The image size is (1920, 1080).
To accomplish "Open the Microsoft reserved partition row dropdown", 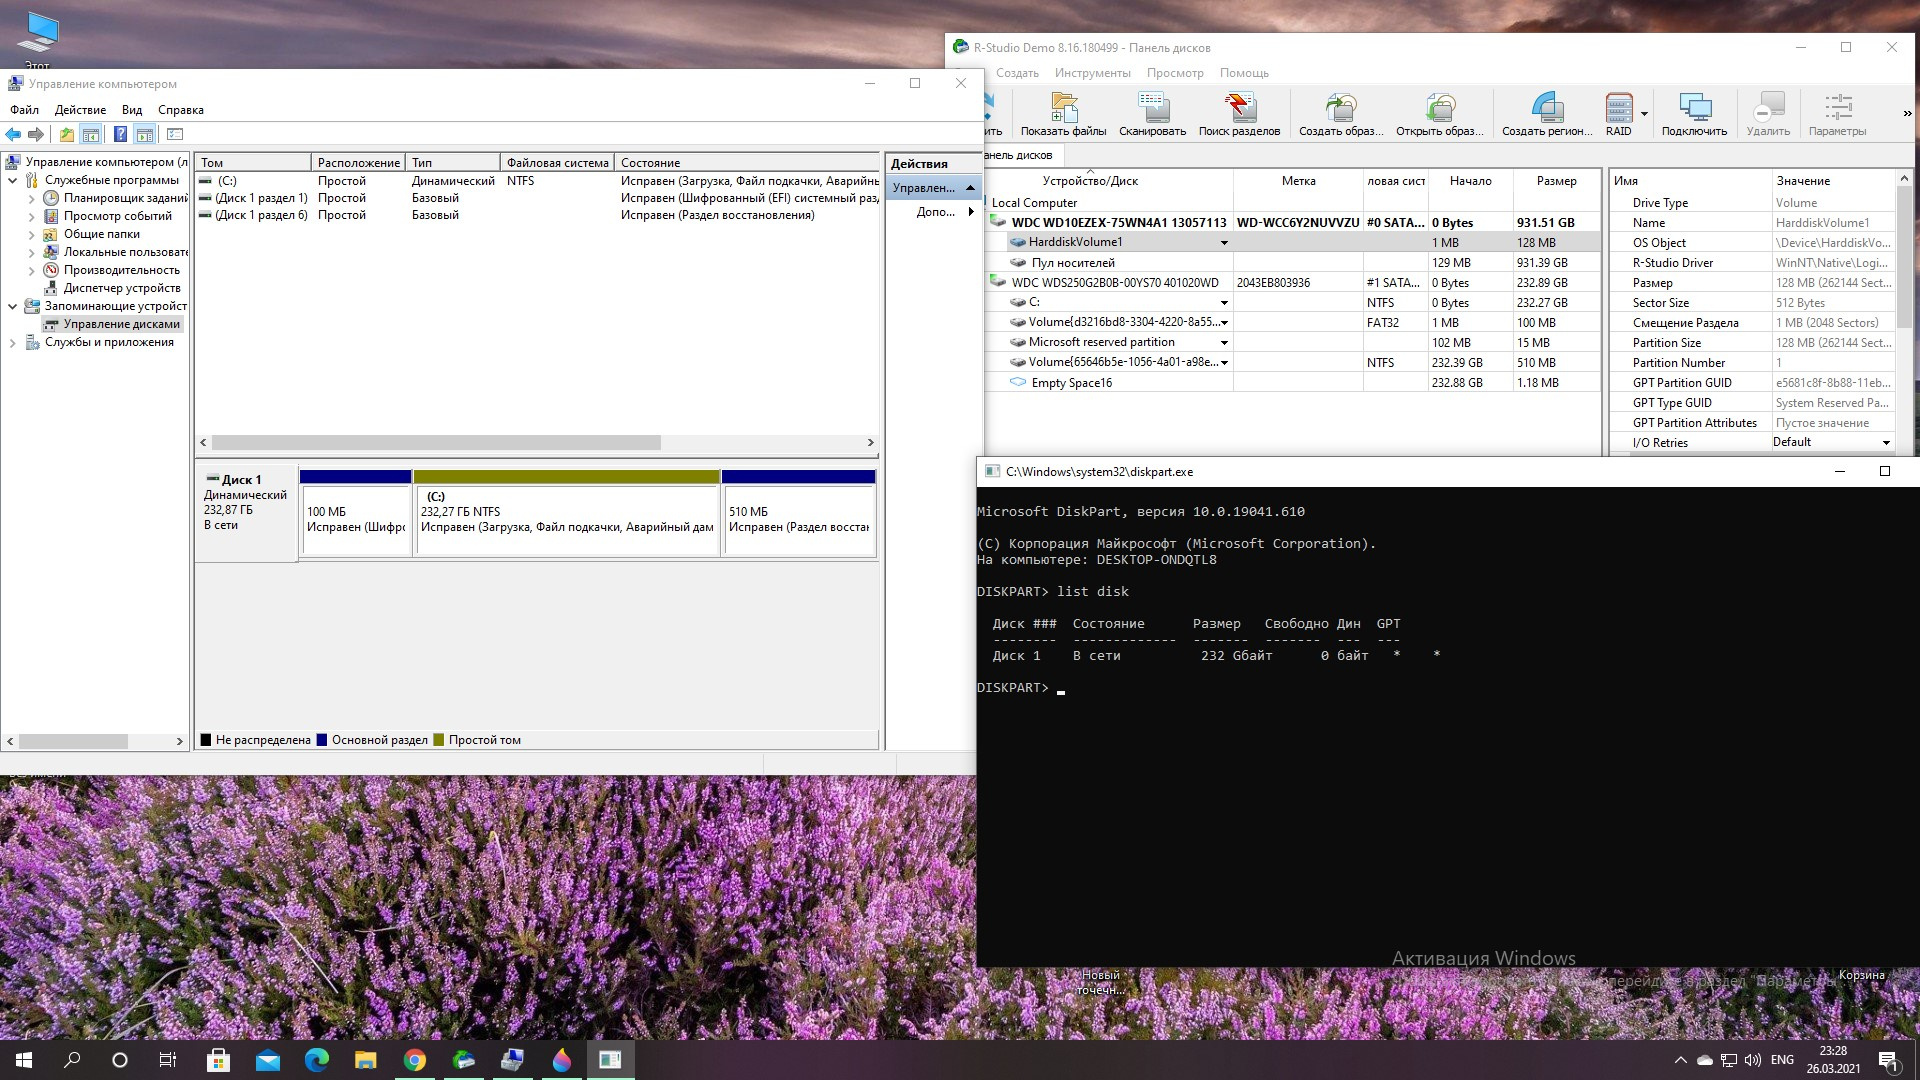I will 1223,343.
